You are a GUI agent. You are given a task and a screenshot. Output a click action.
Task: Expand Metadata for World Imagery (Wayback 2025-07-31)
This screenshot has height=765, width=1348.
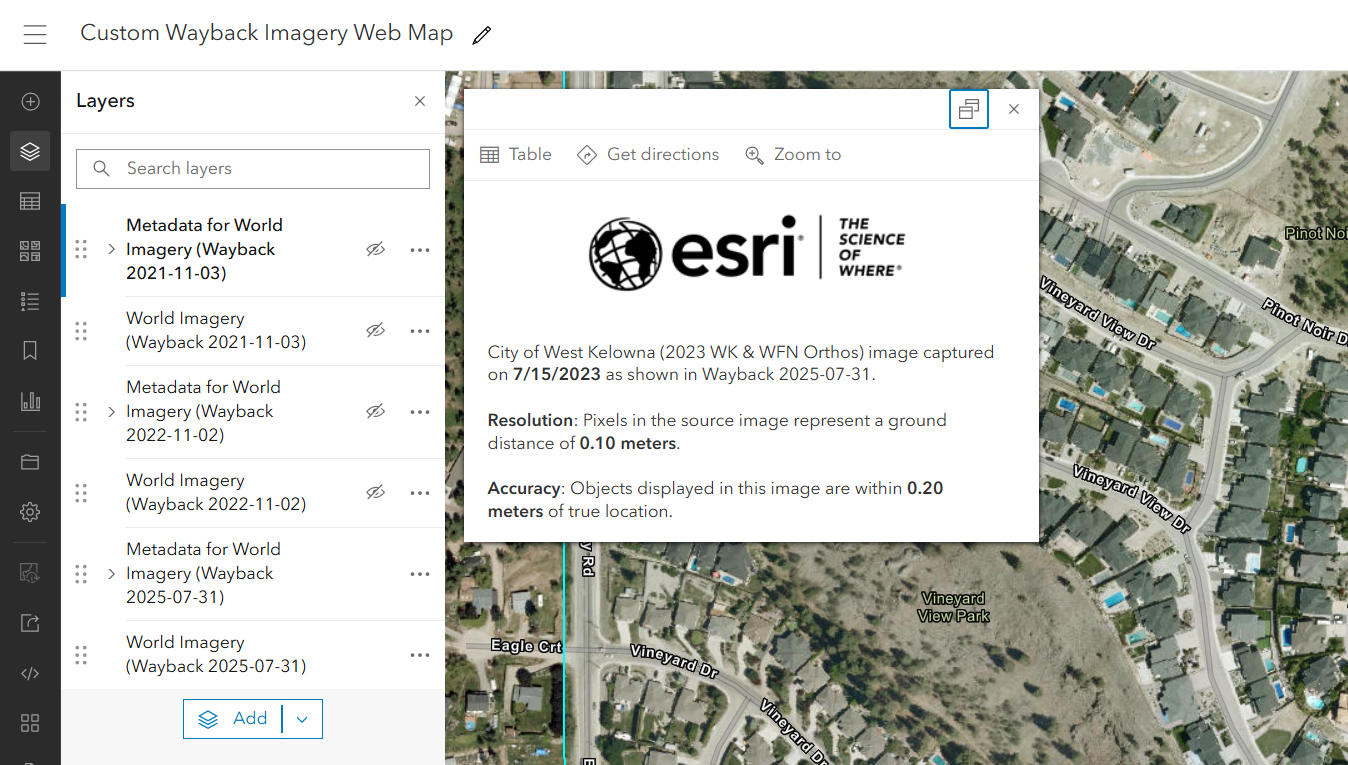coord(111,574)
